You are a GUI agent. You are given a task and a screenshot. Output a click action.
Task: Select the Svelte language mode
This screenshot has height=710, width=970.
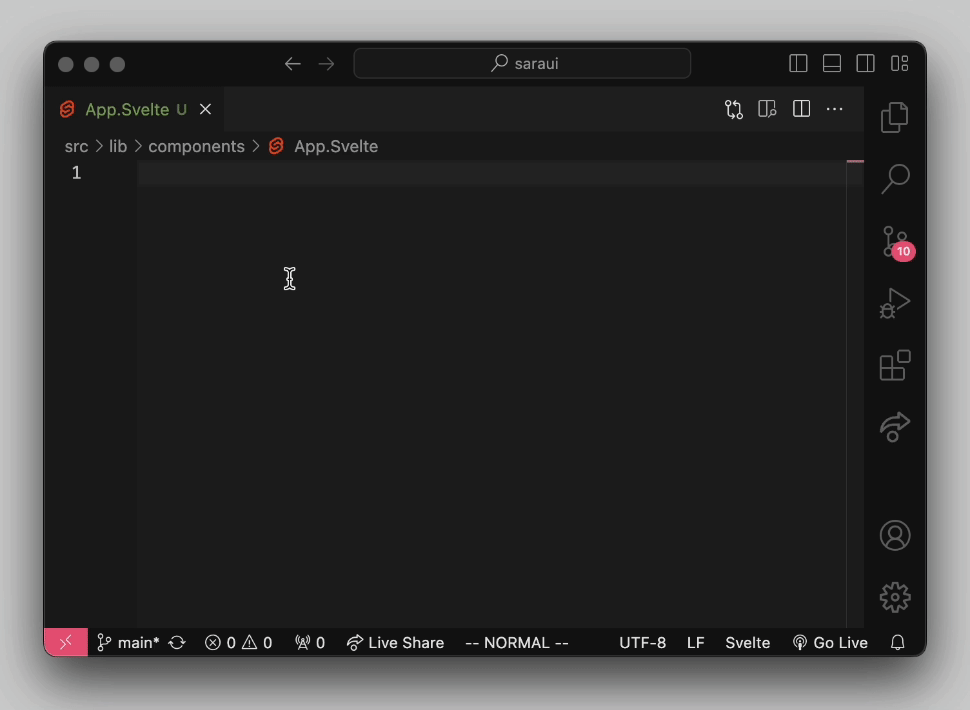(747, 643)
